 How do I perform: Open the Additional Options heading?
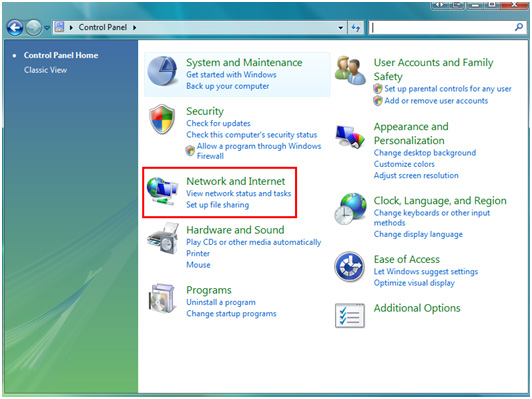point(417,308)
